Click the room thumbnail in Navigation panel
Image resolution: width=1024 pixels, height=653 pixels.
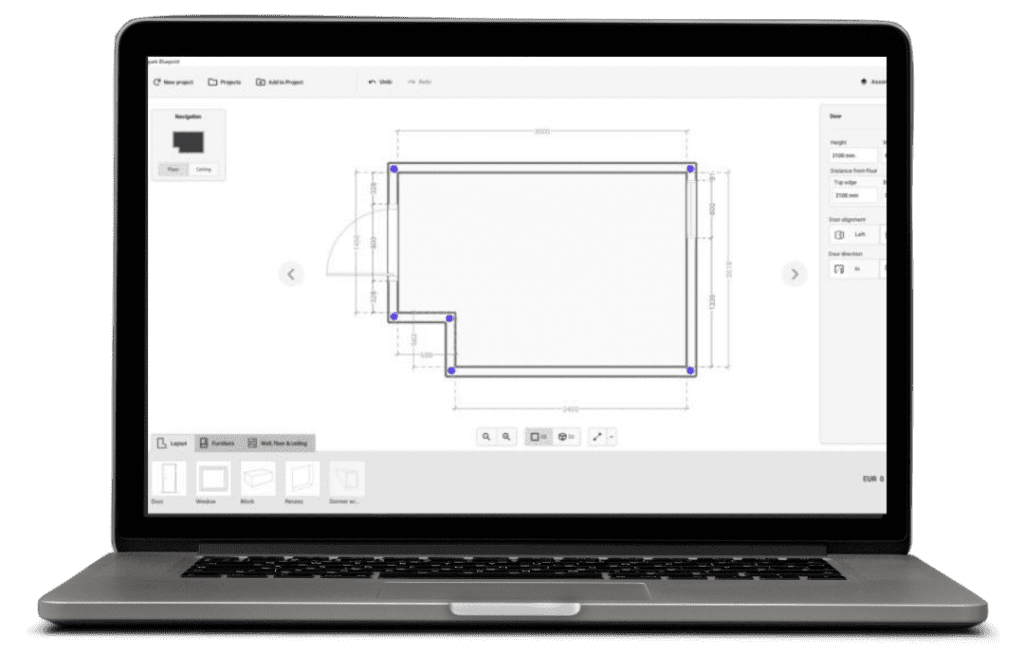(x=188, y=142)
